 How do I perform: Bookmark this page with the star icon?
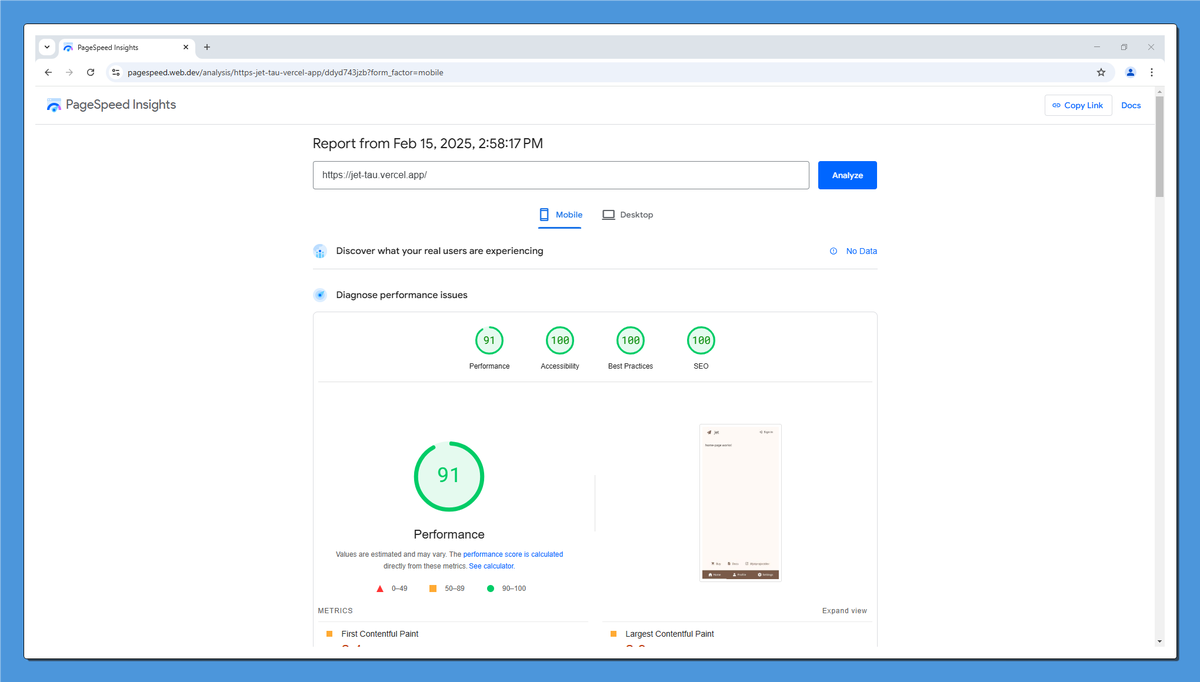point(1101,72)
